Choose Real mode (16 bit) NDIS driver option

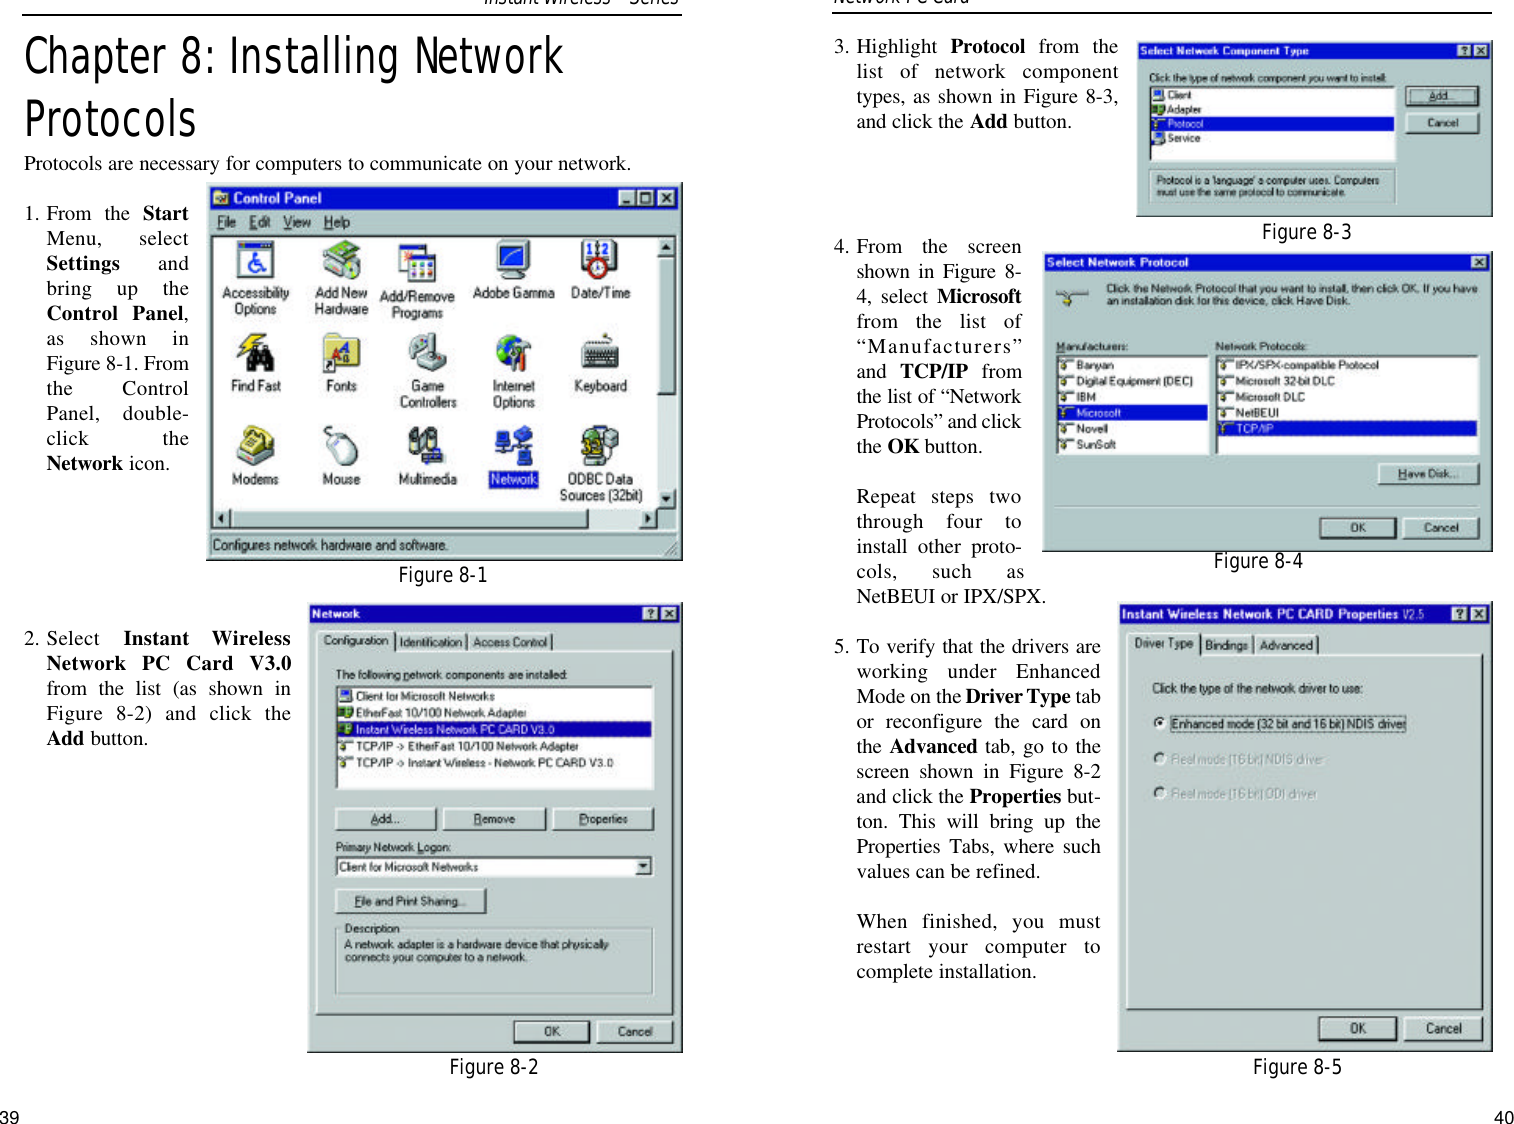[1238, 759]
